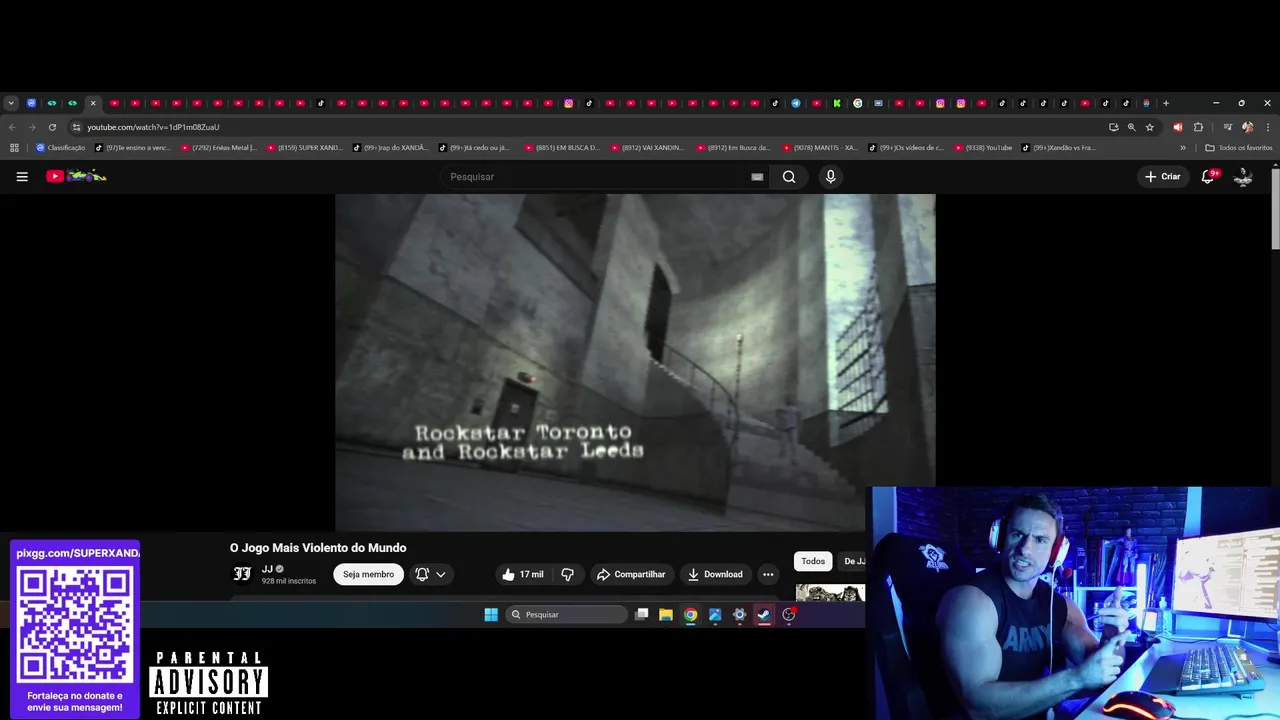Open the apps grid in bookmarks bar

(x=14, y=148)
